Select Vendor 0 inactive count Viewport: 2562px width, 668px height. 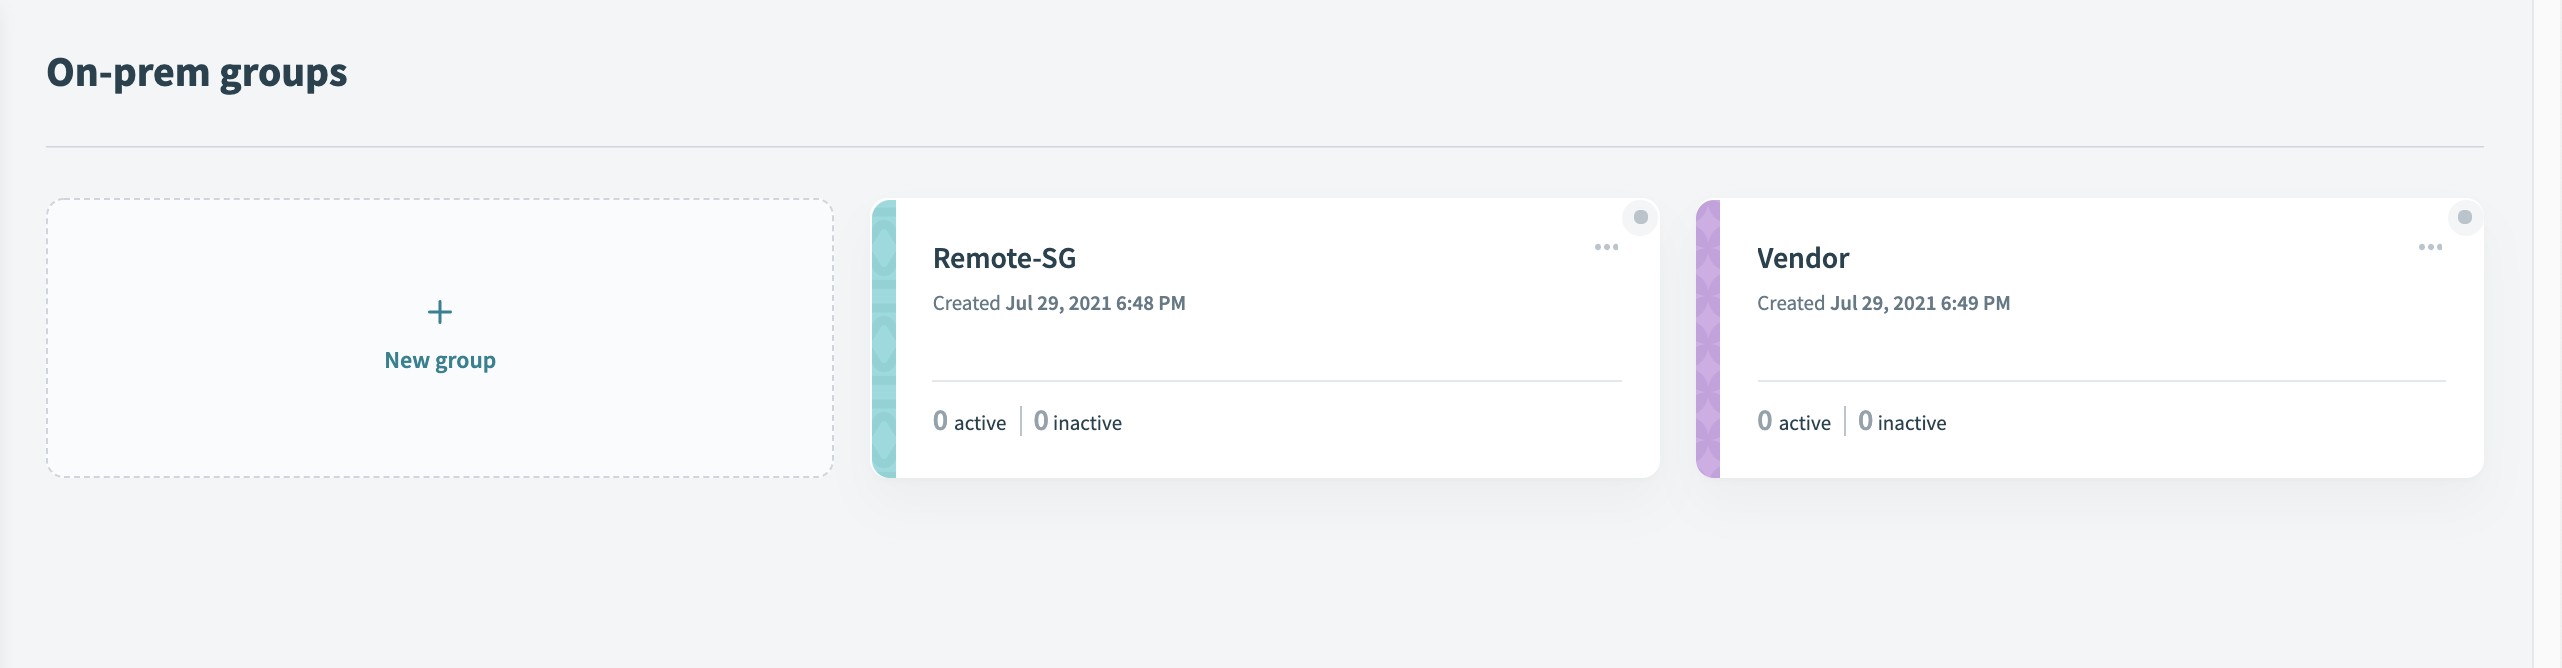1901,422
